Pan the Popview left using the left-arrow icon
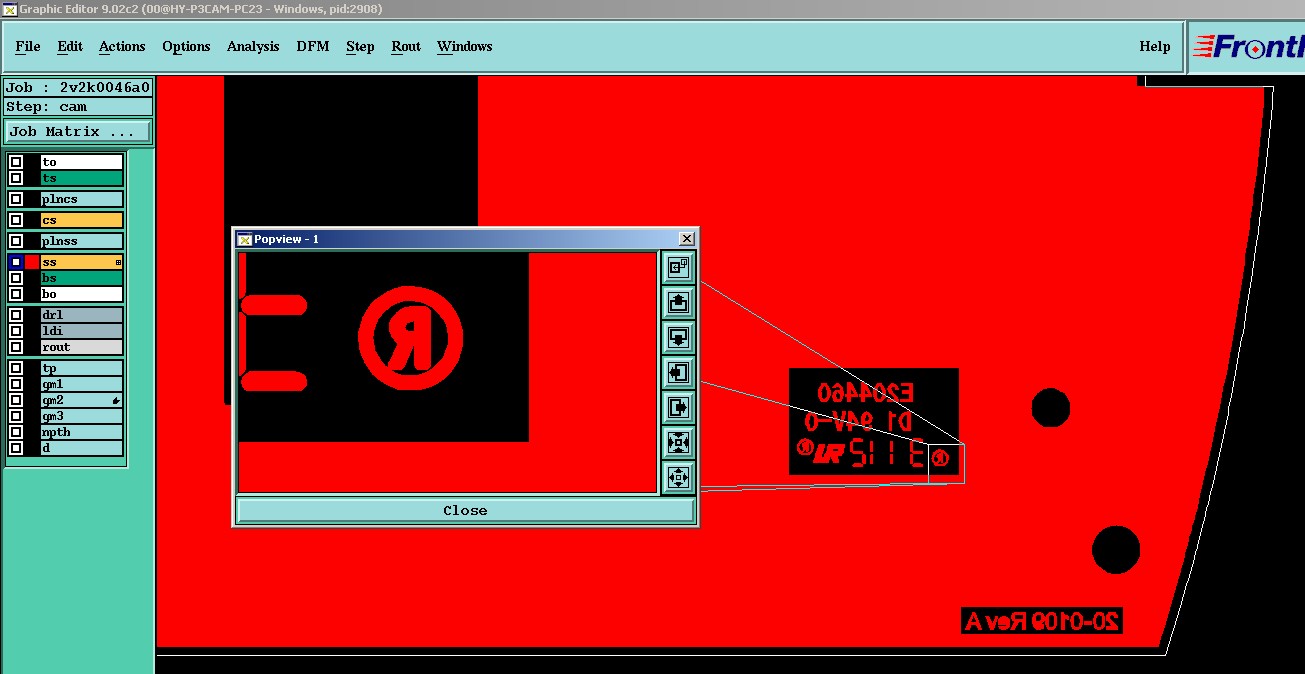This screenshot has height=674, width=1305. tap(678, 373)
